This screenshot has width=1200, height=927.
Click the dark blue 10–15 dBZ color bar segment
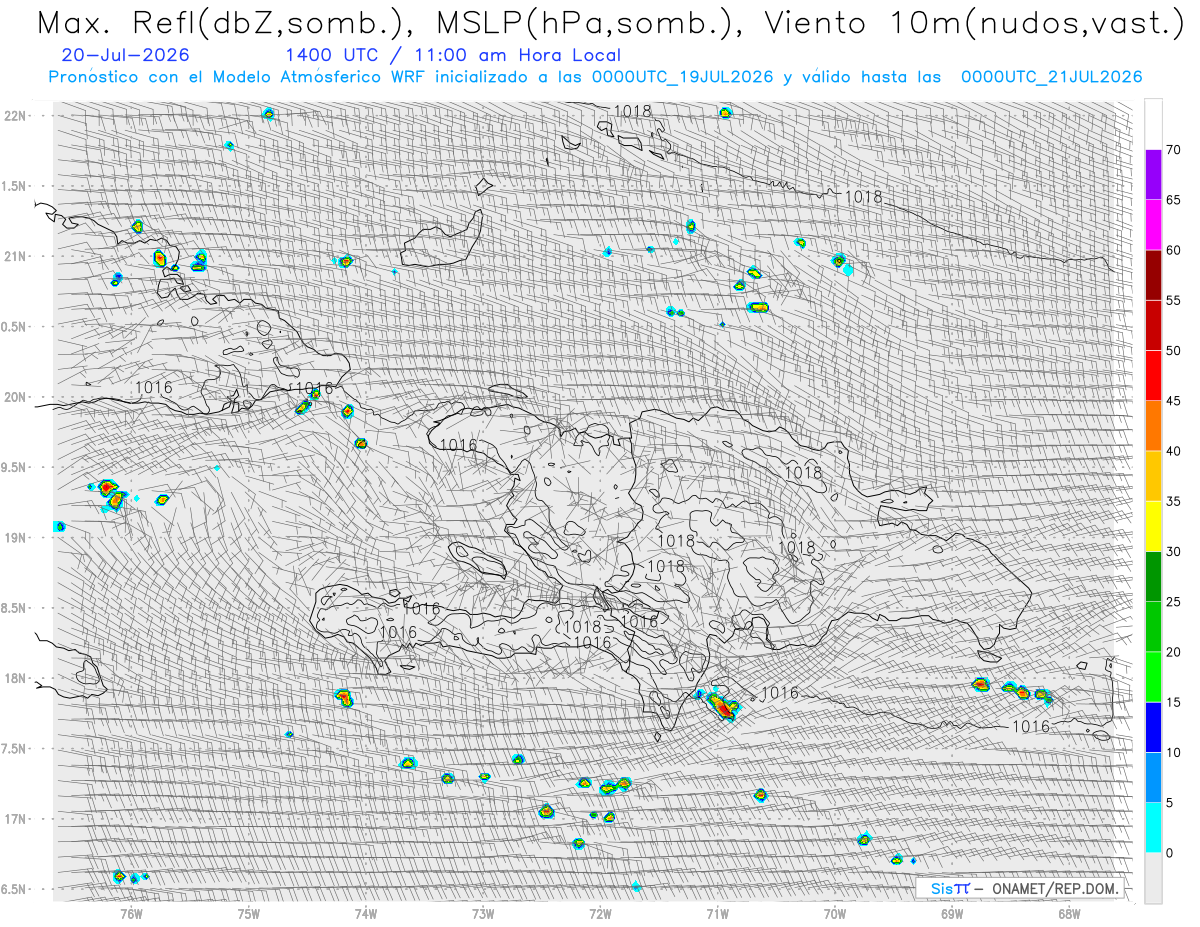pos(1153,727)
